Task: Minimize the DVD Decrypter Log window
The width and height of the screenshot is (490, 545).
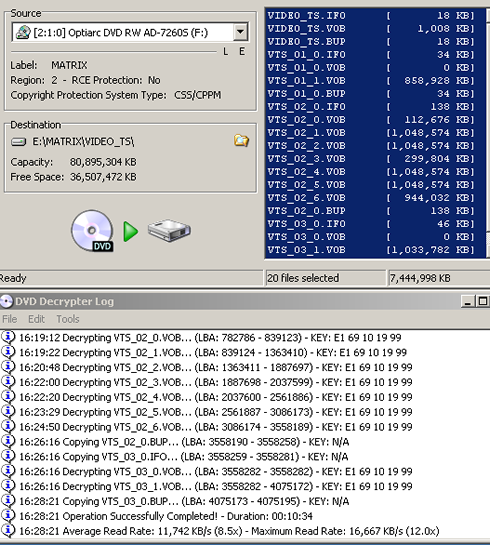Action: (x=468, y=301)
